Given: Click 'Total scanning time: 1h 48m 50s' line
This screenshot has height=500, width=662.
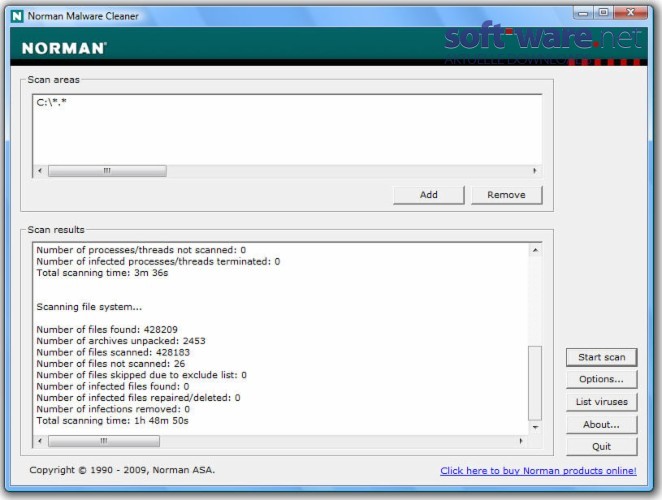Looking at the screenshot, I should click(112, 421).
